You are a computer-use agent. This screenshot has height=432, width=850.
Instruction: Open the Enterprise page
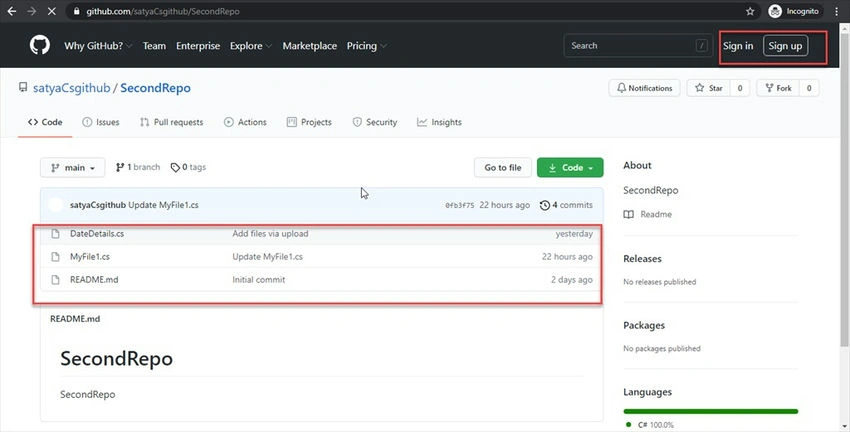tap(198, 46)
